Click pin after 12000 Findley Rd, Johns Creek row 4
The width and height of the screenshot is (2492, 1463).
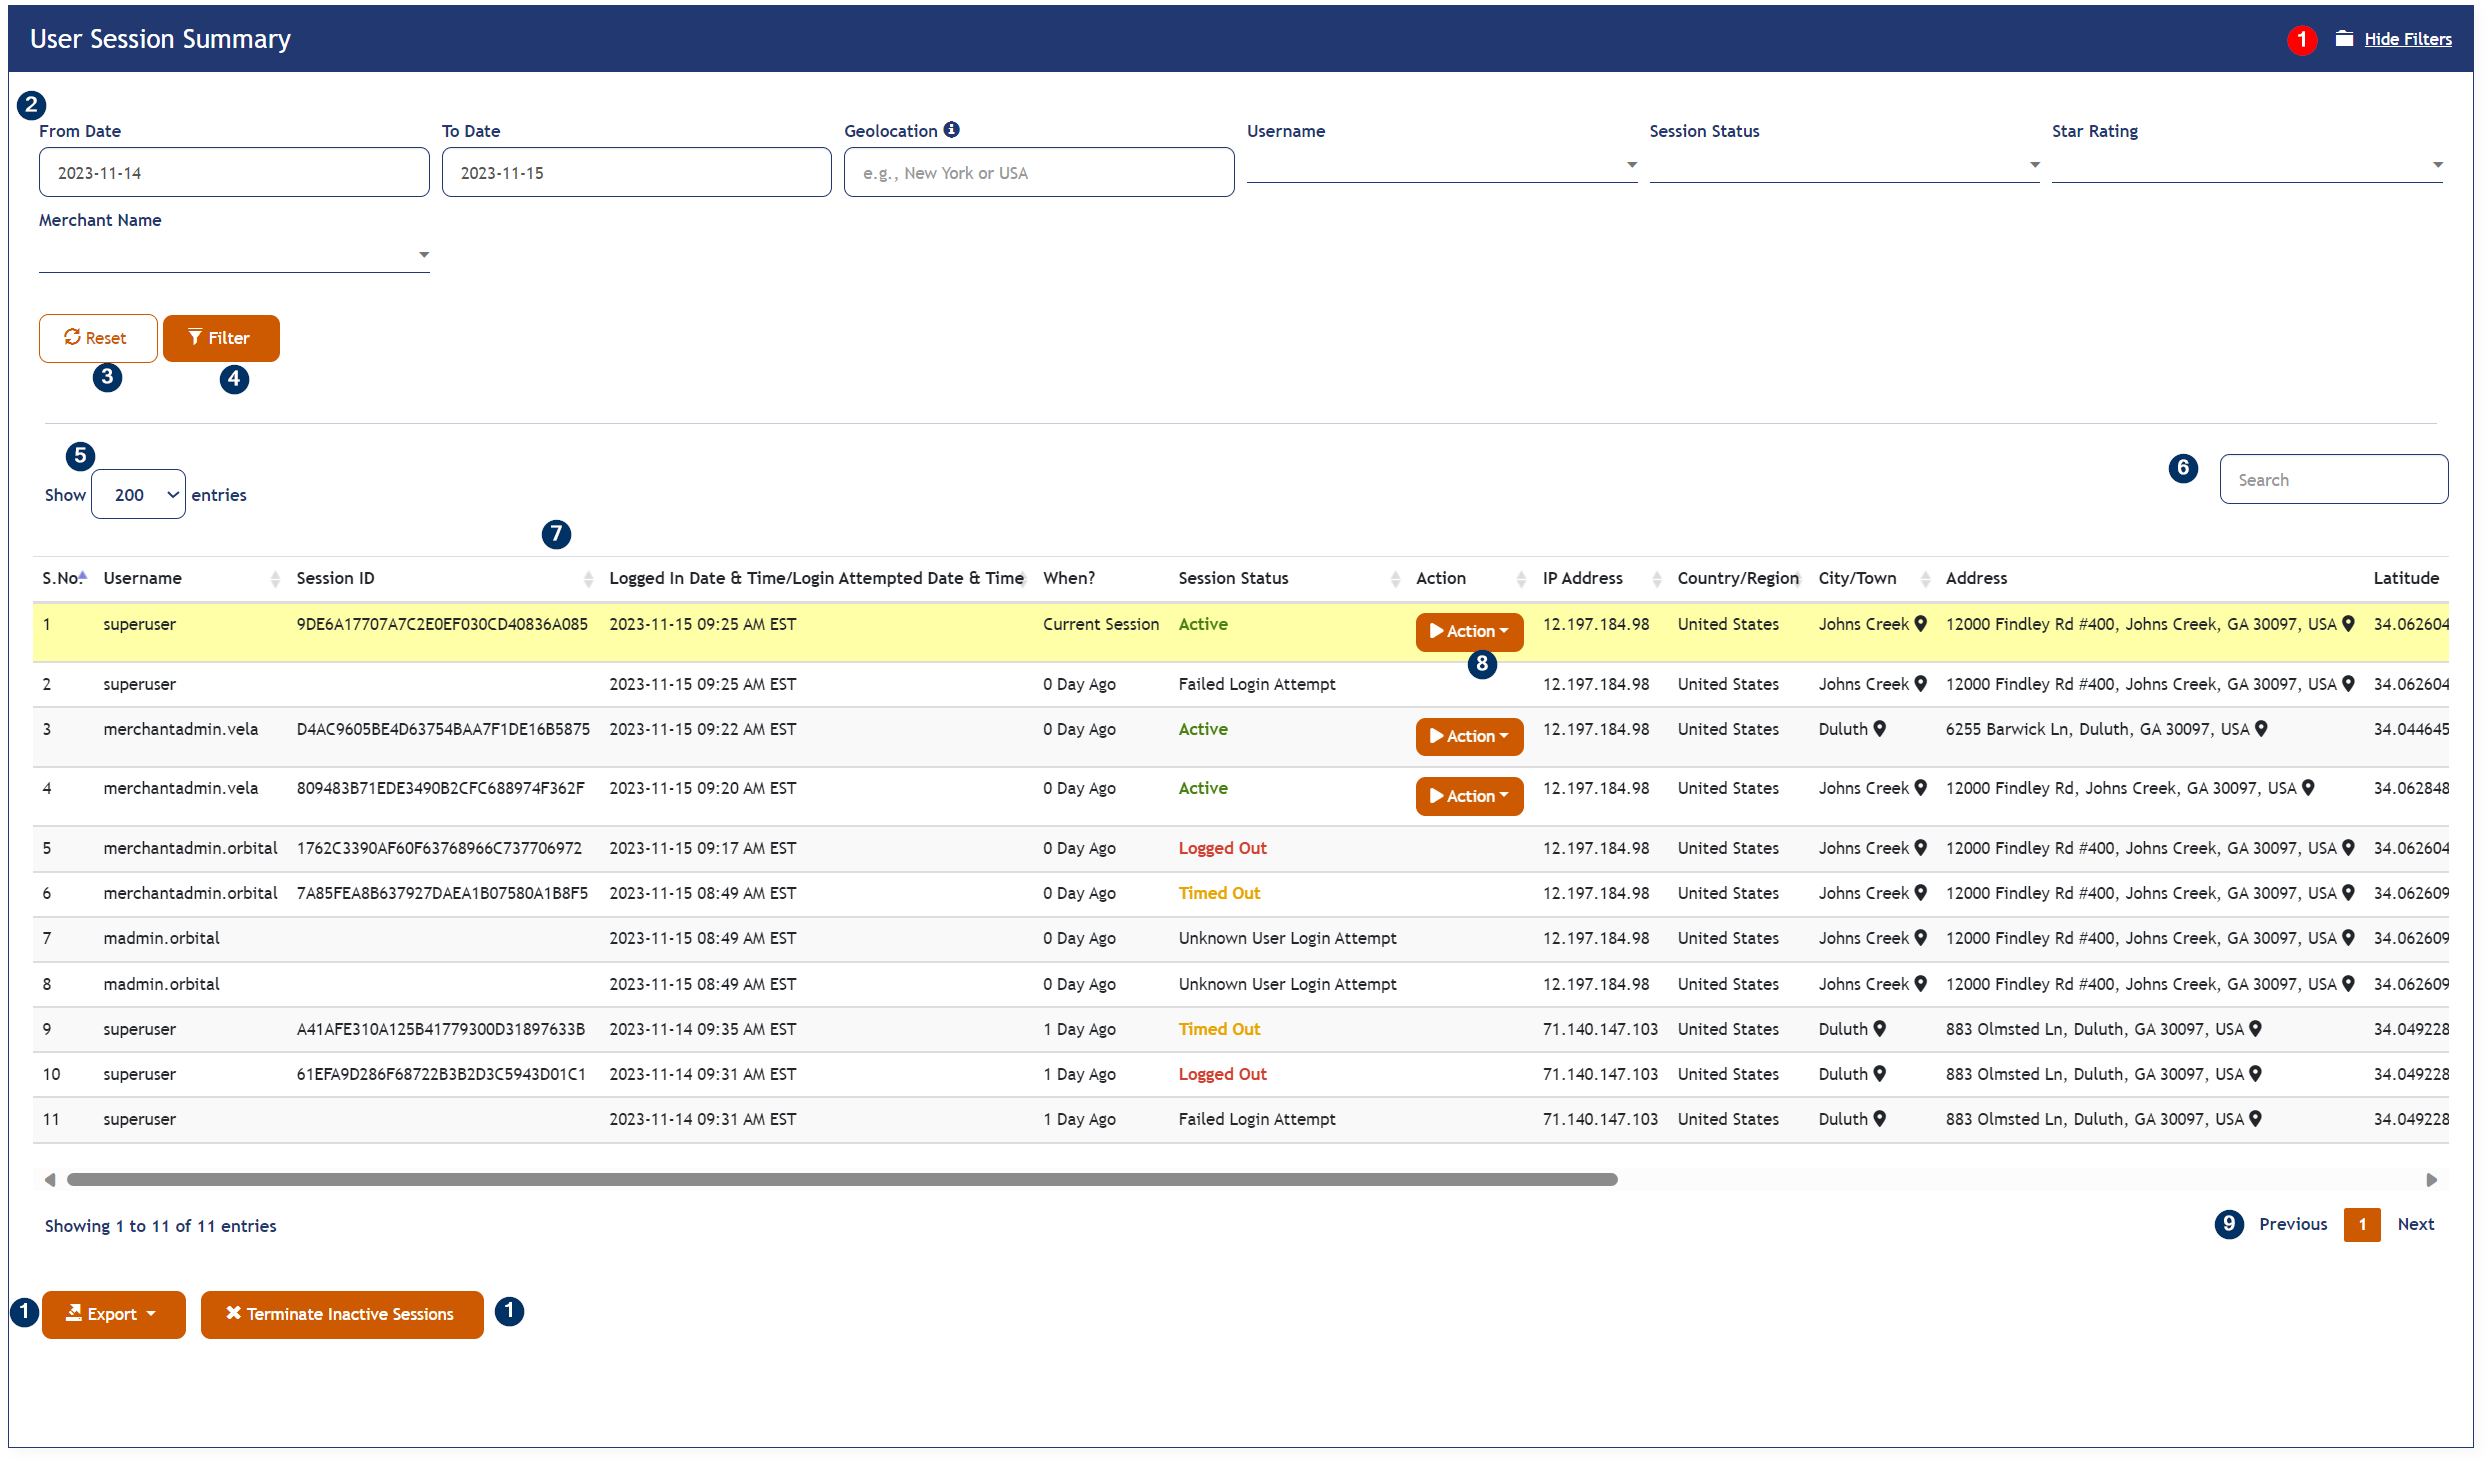(x=2308, y=788)
